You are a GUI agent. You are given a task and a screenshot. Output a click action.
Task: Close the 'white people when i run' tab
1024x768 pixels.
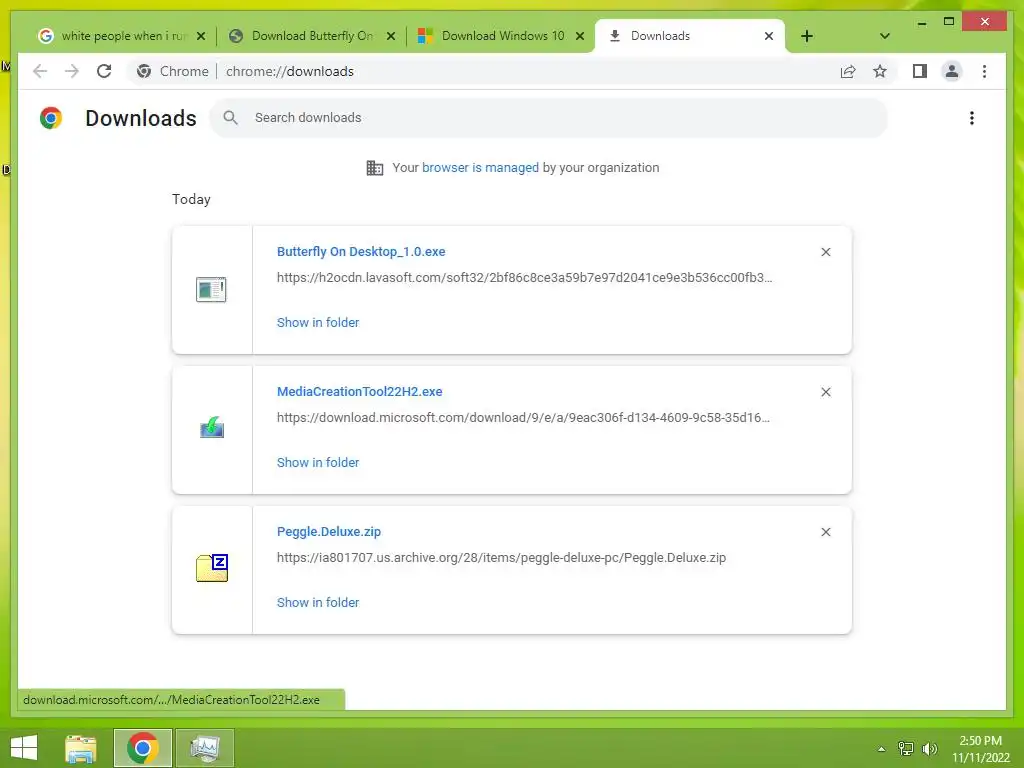pos(201,36)
